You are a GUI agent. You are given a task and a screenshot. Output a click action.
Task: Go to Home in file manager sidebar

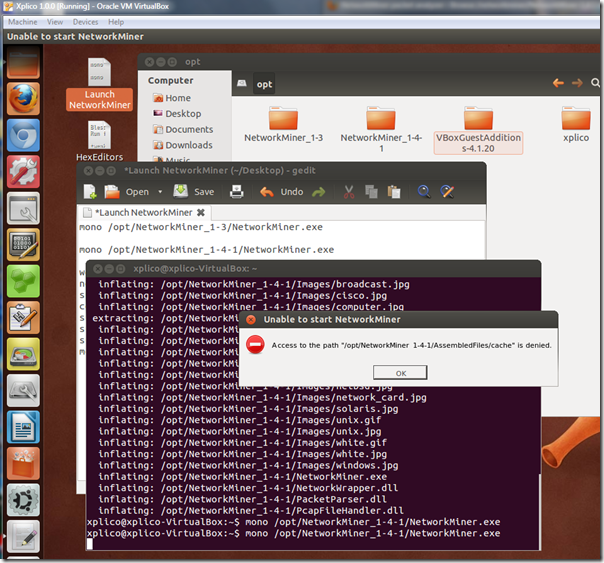click(172, 98)
